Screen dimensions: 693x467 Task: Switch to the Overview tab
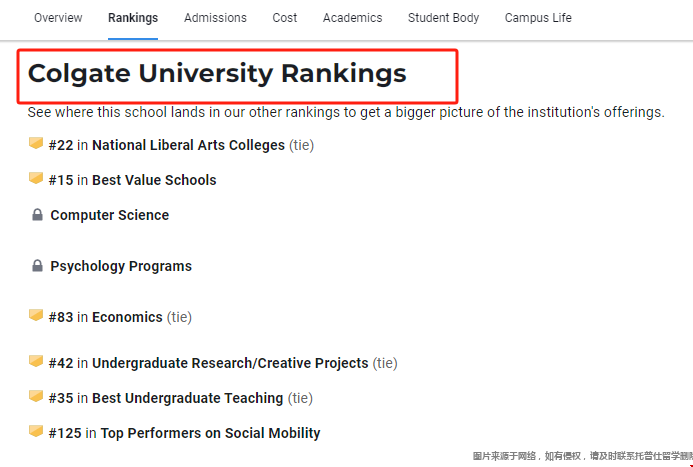click(58, 18)
